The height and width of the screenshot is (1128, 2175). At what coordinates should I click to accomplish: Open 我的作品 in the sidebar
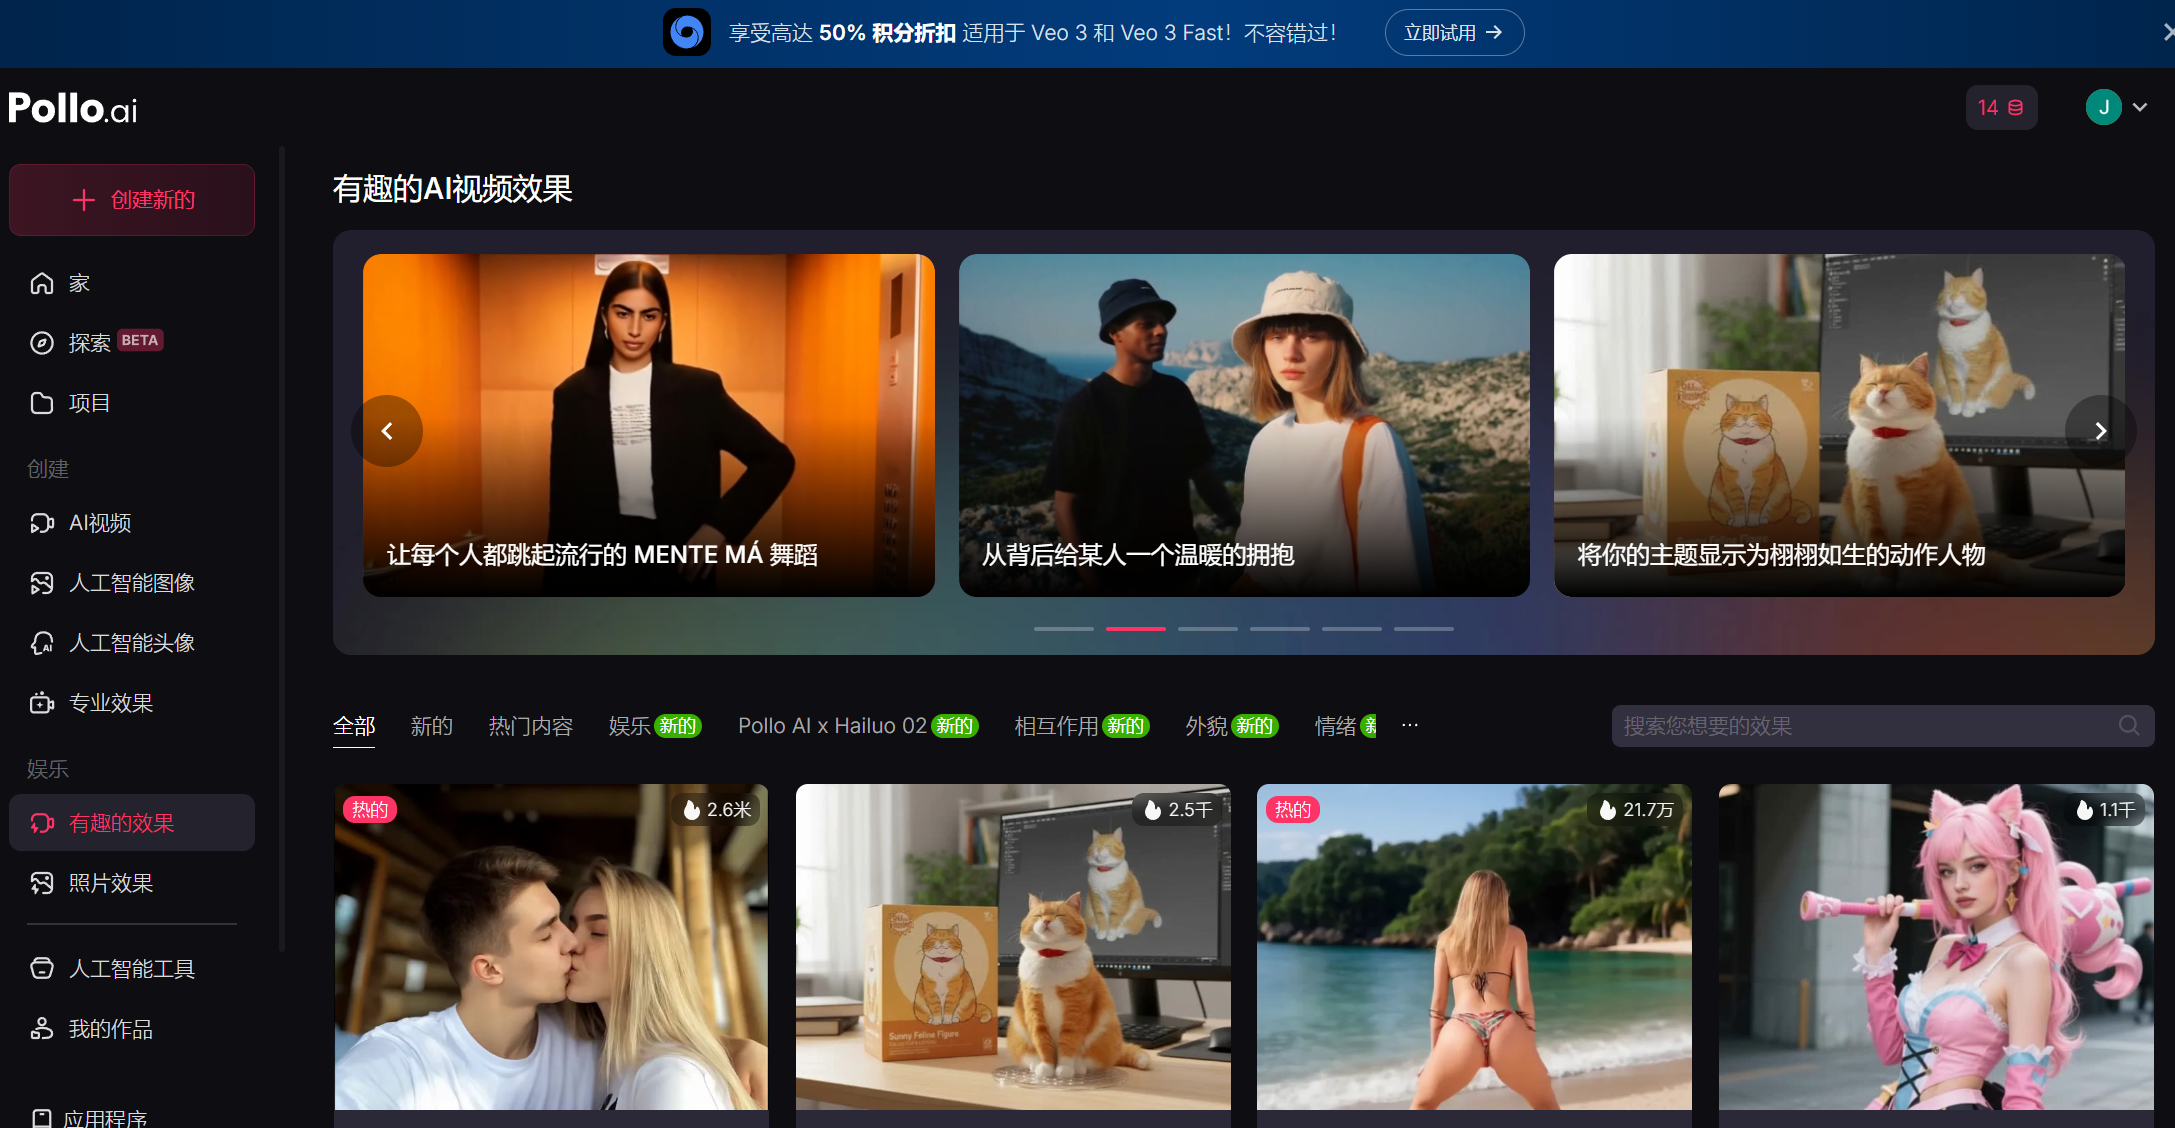[x=132, y=1028]
